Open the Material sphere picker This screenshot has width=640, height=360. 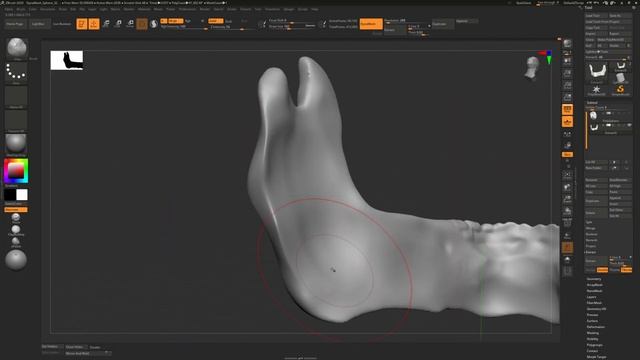(16, 144)
